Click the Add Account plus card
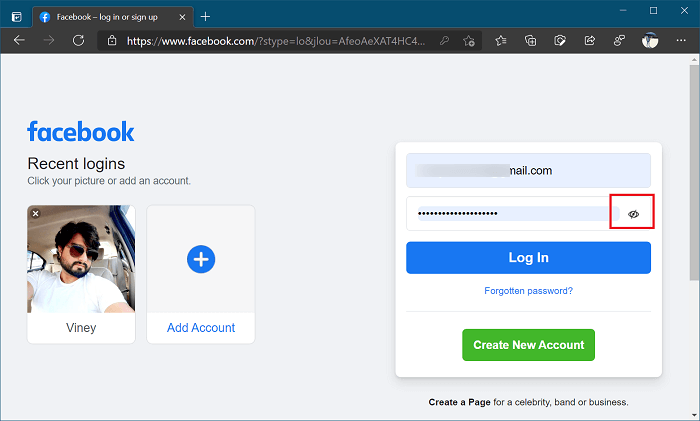This screenshot has height=421, width=700. [201, 274]
